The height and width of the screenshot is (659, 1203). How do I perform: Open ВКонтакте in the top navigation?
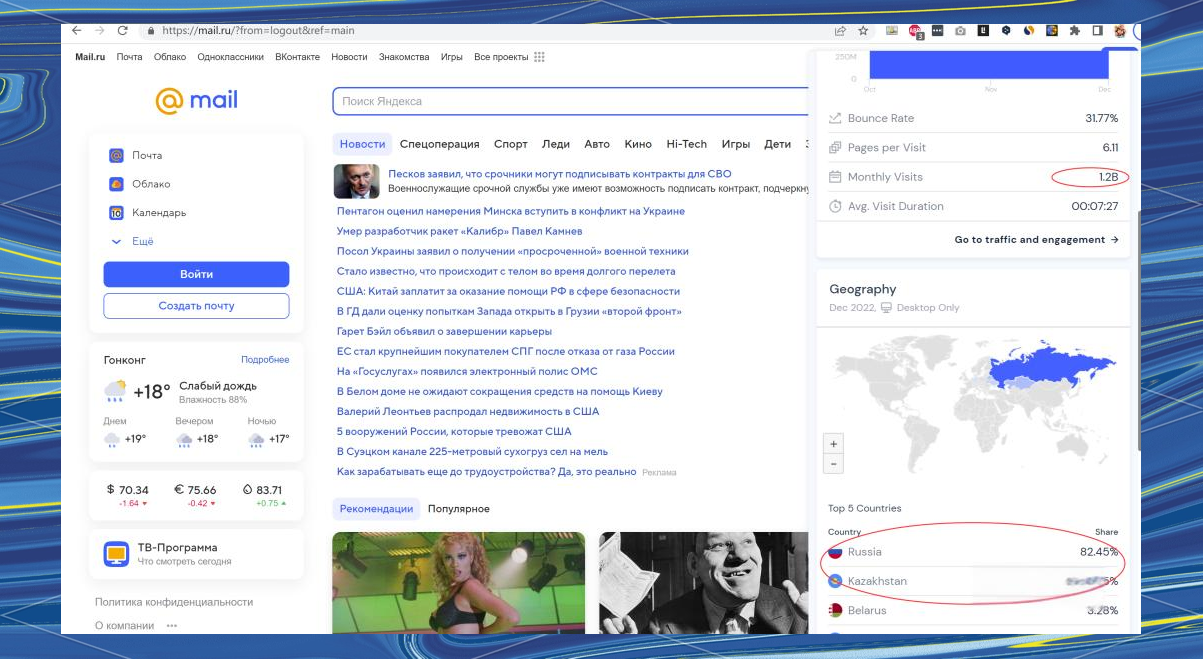pyautogui.click(x=298, y=57)
